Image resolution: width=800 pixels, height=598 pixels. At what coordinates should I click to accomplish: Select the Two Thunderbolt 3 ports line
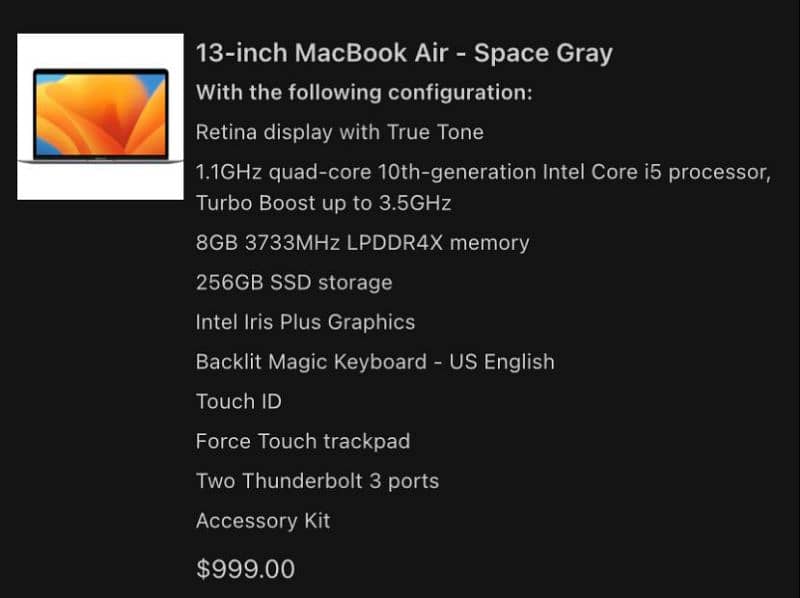pos(317,481)
